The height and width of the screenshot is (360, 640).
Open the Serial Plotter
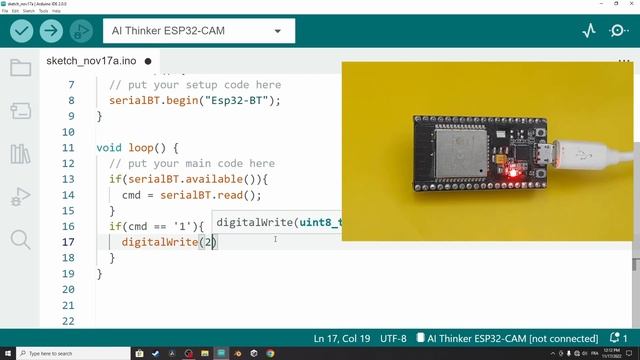[589, 31]
